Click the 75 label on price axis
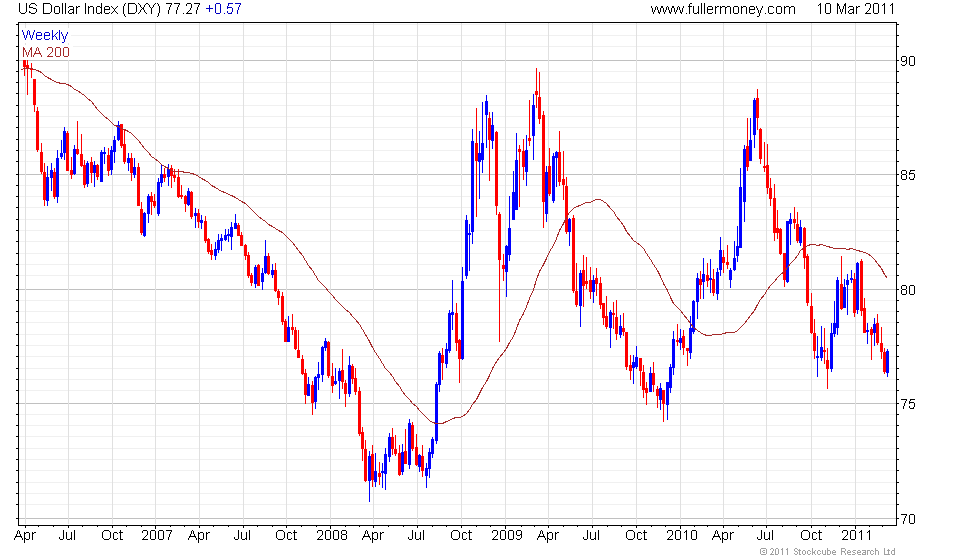The height and width of the screenshot is (560, 980). (908, 404)
